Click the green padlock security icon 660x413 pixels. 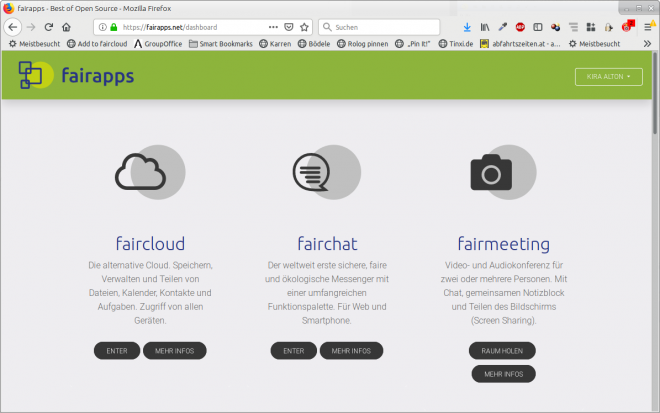tap(114, 27)
